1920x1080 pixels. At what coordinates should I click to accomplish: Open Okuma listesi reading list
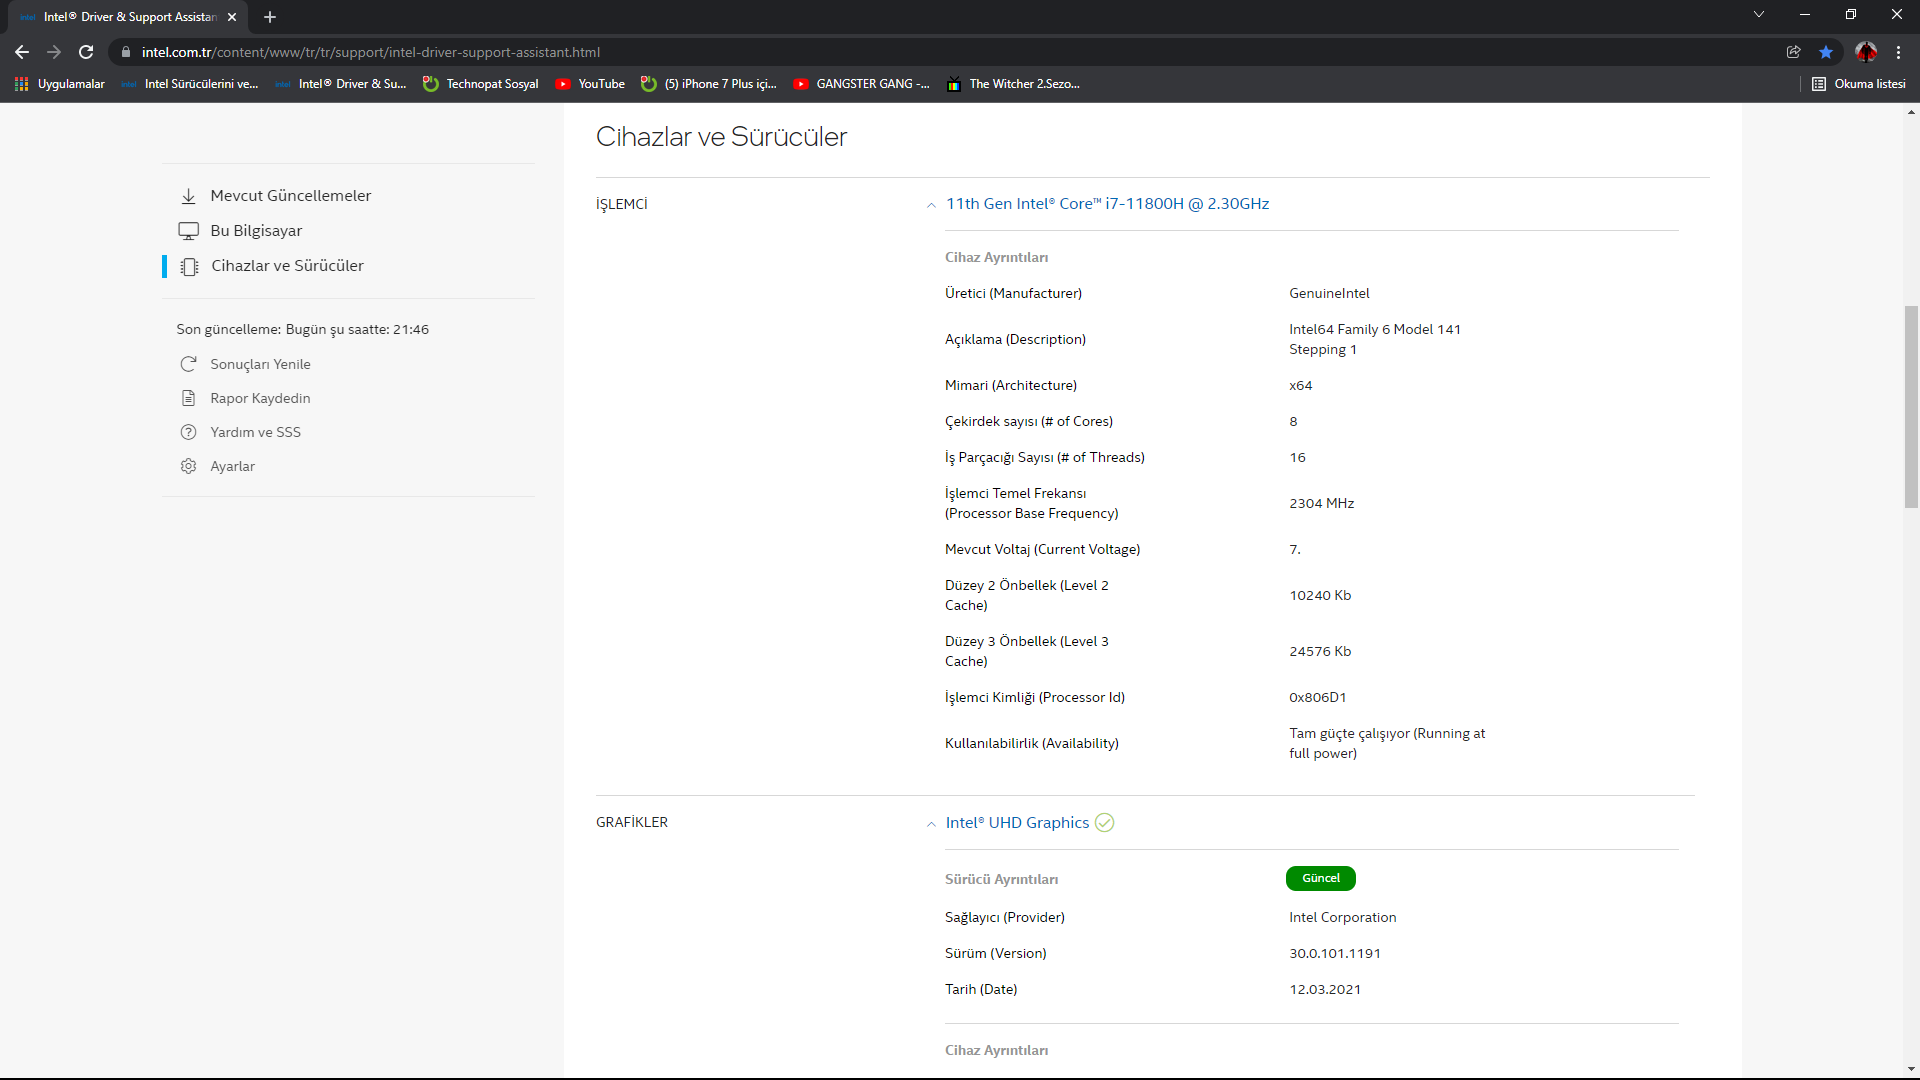click(x=1859, y=84)
